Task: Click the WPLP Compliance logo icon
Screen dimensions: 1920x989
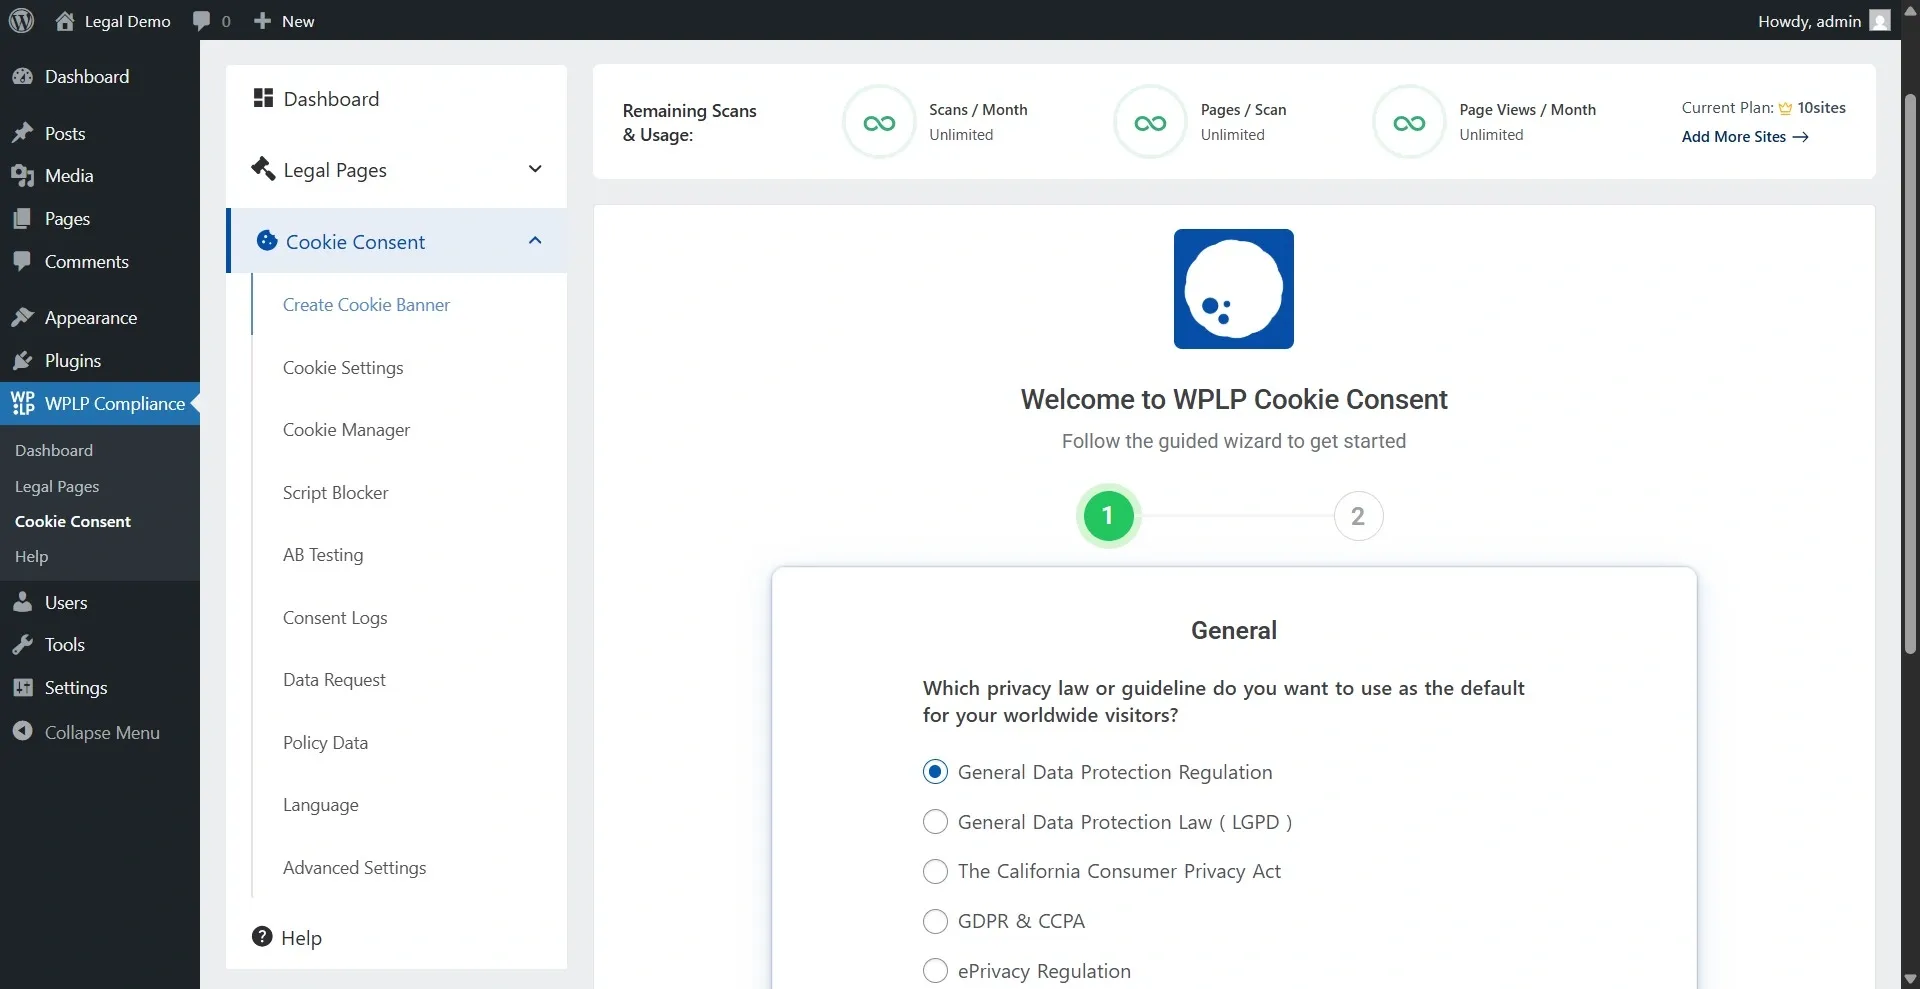Action: (23, 403)
